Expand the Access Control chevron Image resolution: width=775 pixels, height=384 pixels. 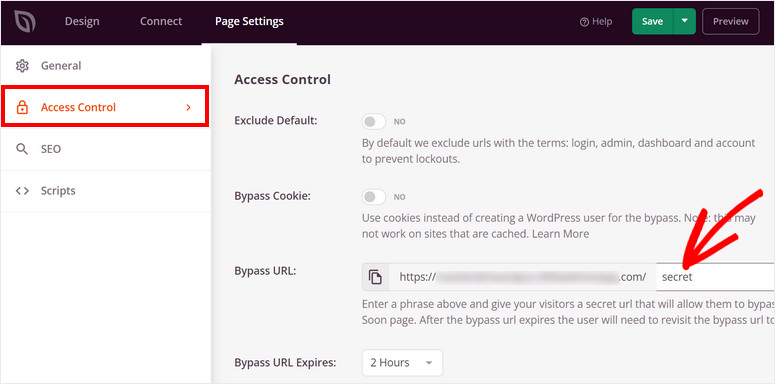pyautogui.click(x=188, y=107)
